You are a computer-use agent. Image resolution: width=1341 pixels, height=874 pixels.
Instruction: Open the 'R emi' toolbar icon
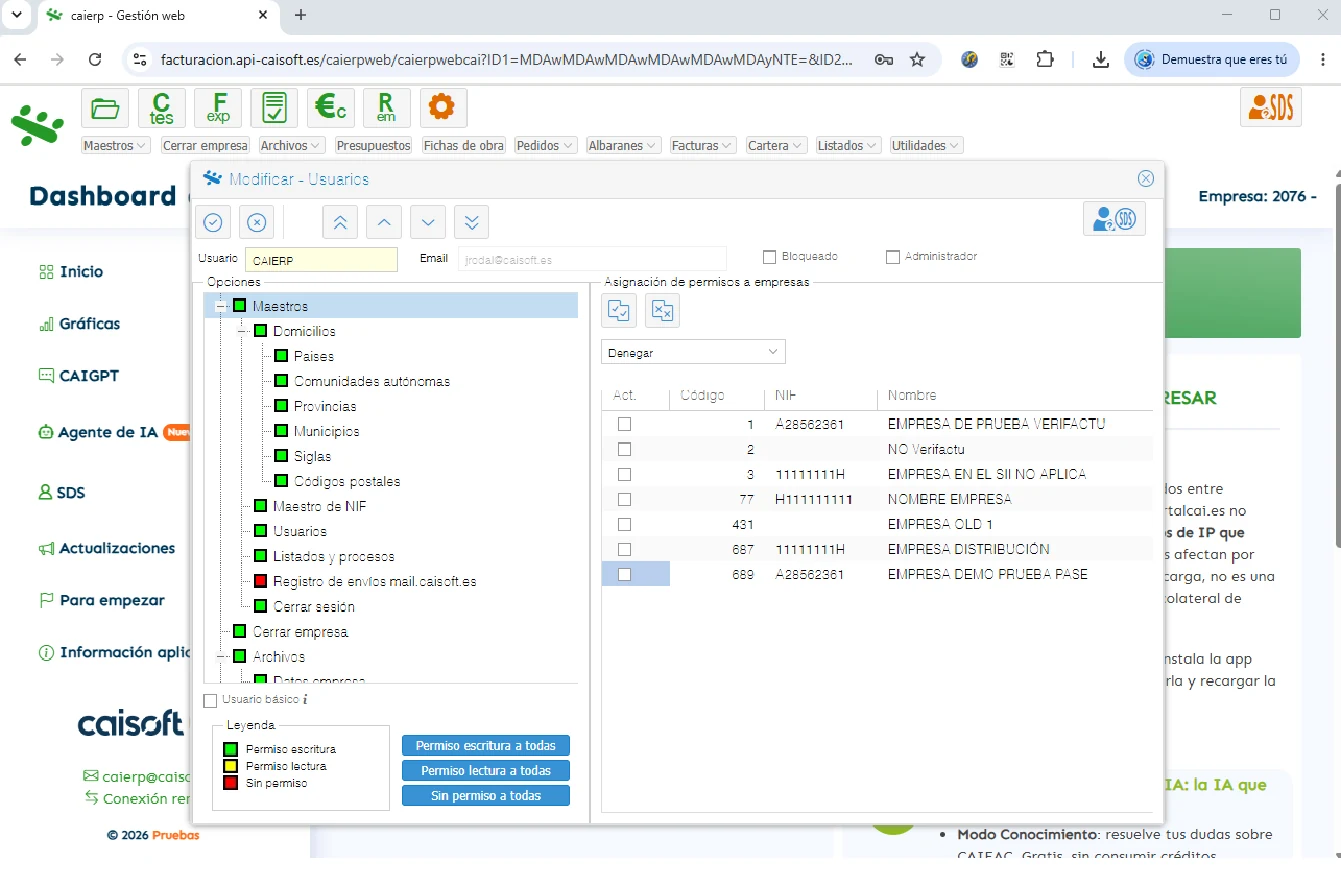pyautogui.click(x=387, y=108)
